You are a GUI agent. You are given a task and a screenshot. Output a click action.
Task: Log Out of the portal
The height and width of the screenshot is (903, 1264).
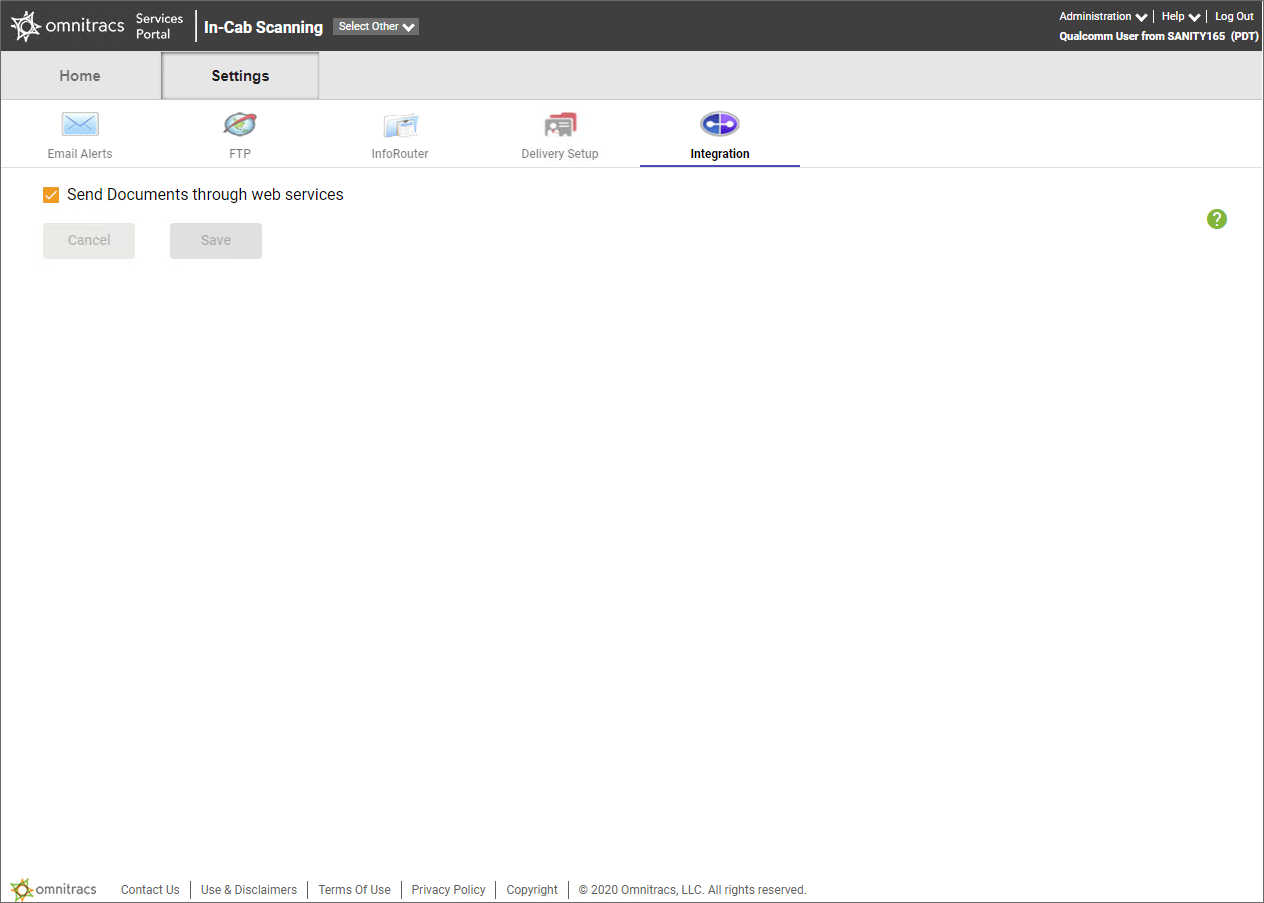(x=1234, y=17)
